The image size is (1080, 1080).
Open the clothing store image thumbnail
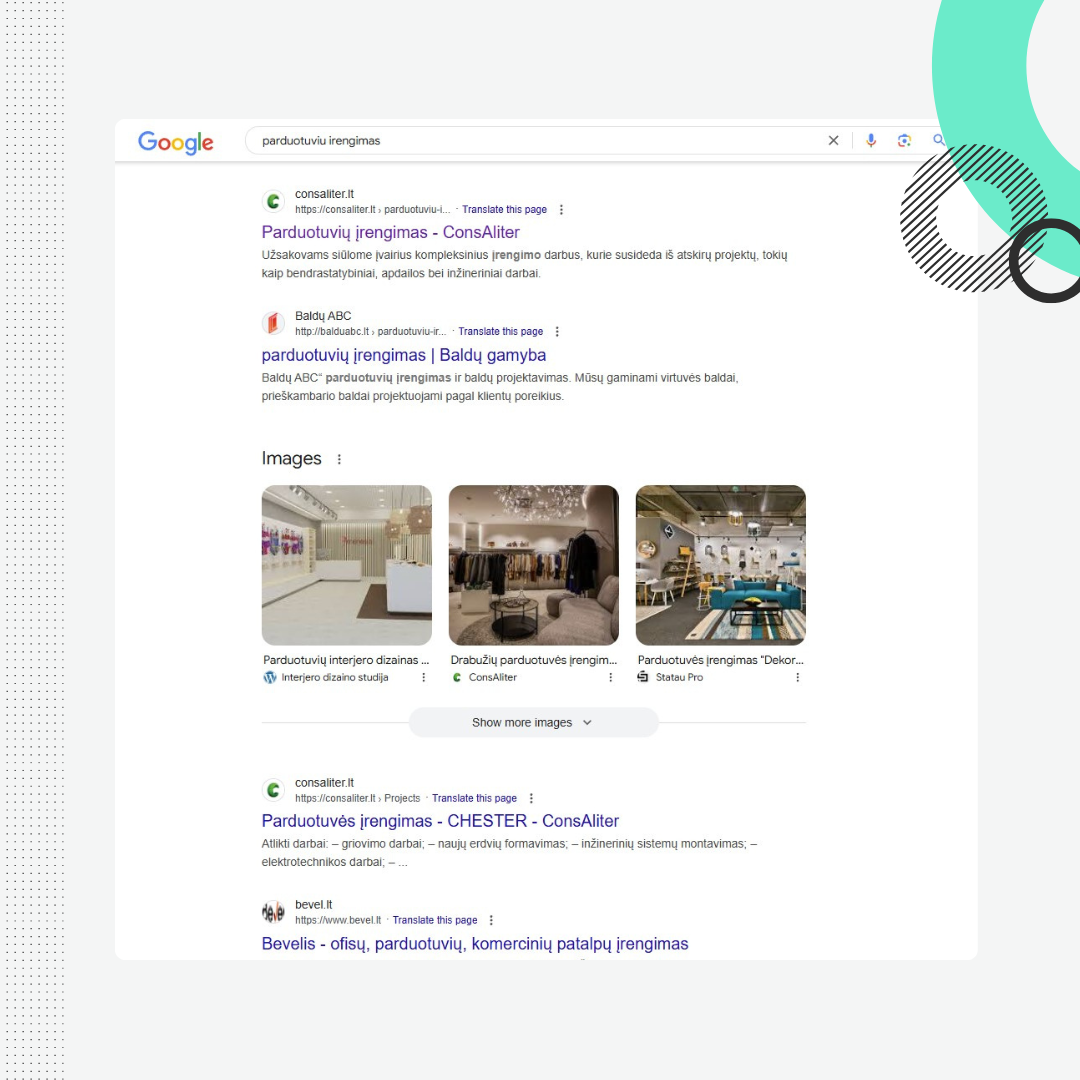coord(533,565)
